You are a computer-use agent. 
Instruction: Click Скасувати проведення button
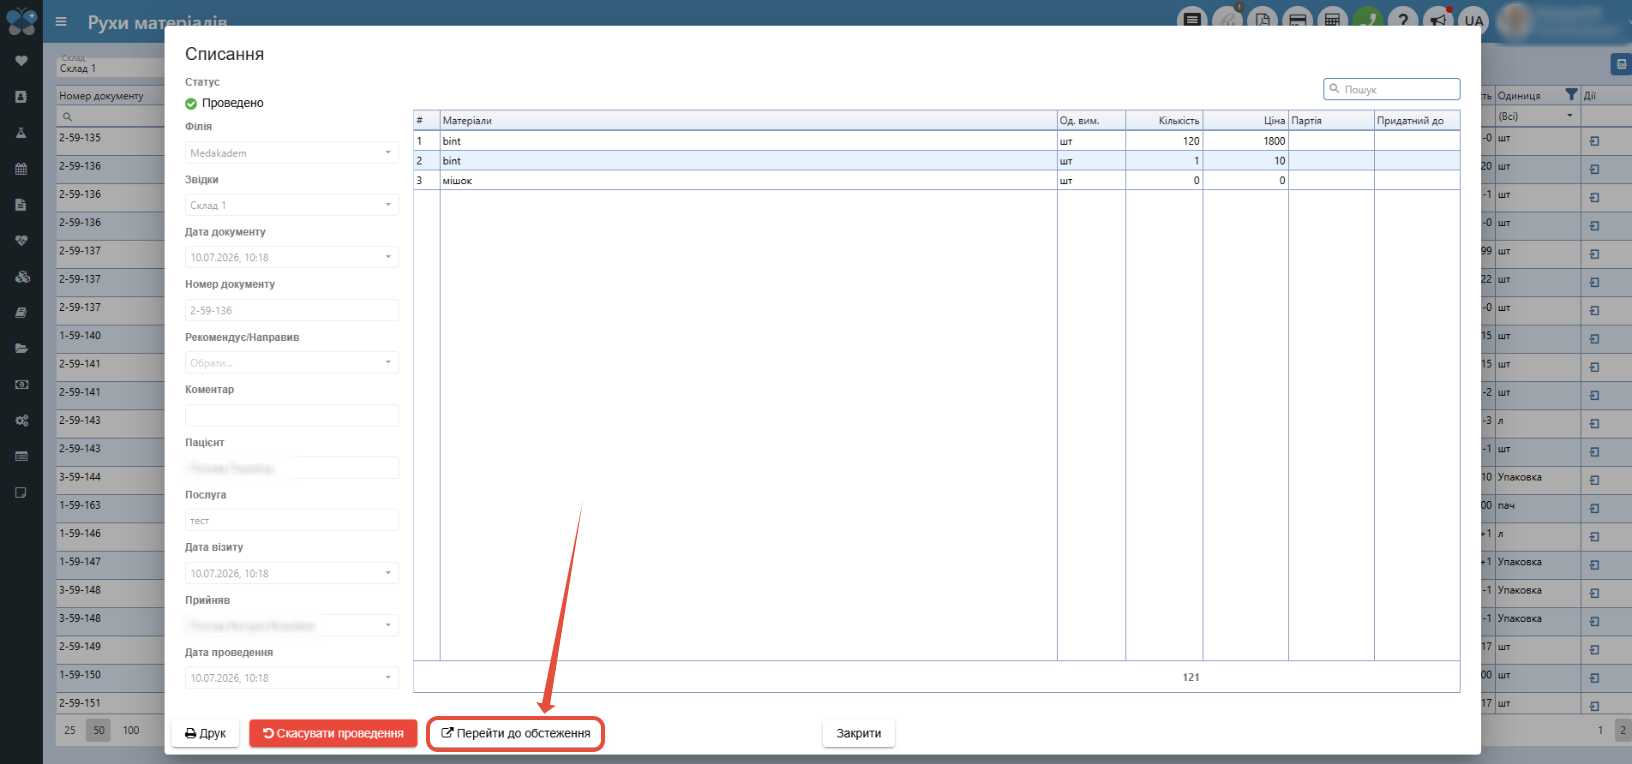(x=333, y=733)
